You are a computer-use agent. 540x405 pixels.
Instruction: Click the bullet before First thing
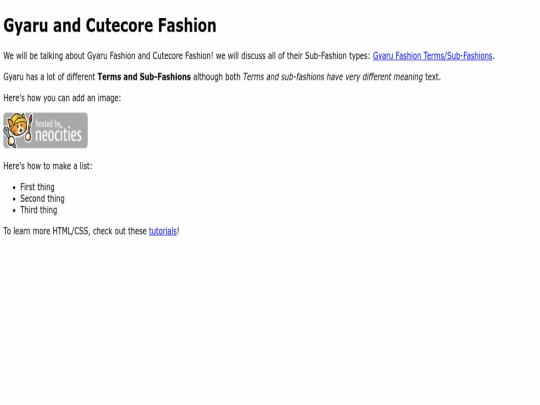click(14, 188)
